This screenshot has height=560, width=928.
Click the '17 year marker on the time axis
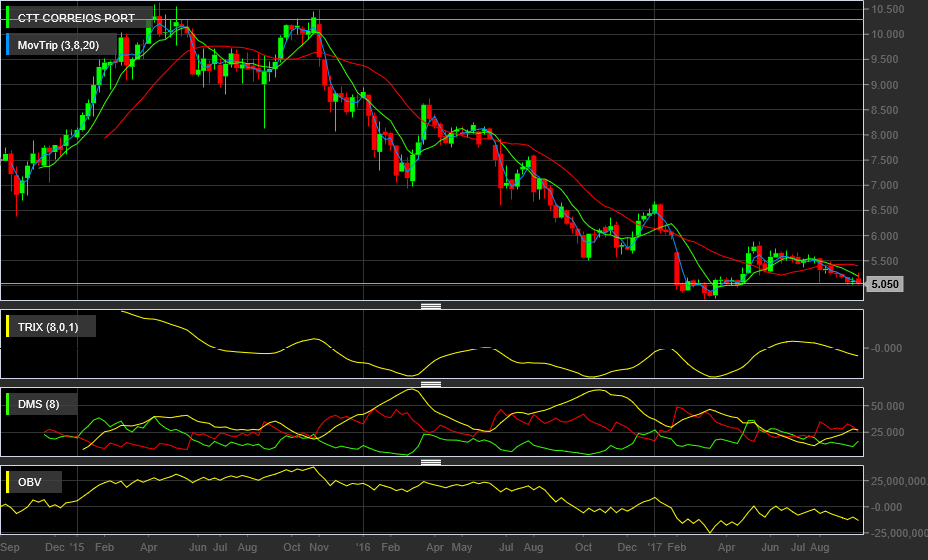[x=655, y=548]
